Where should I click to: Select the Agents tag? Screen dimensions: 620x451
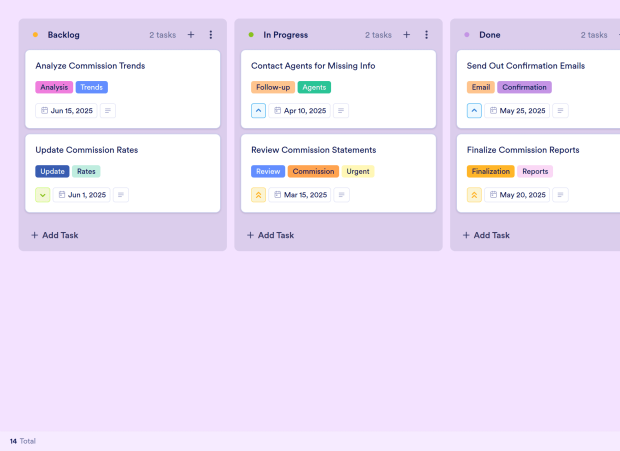click(314, 87)
